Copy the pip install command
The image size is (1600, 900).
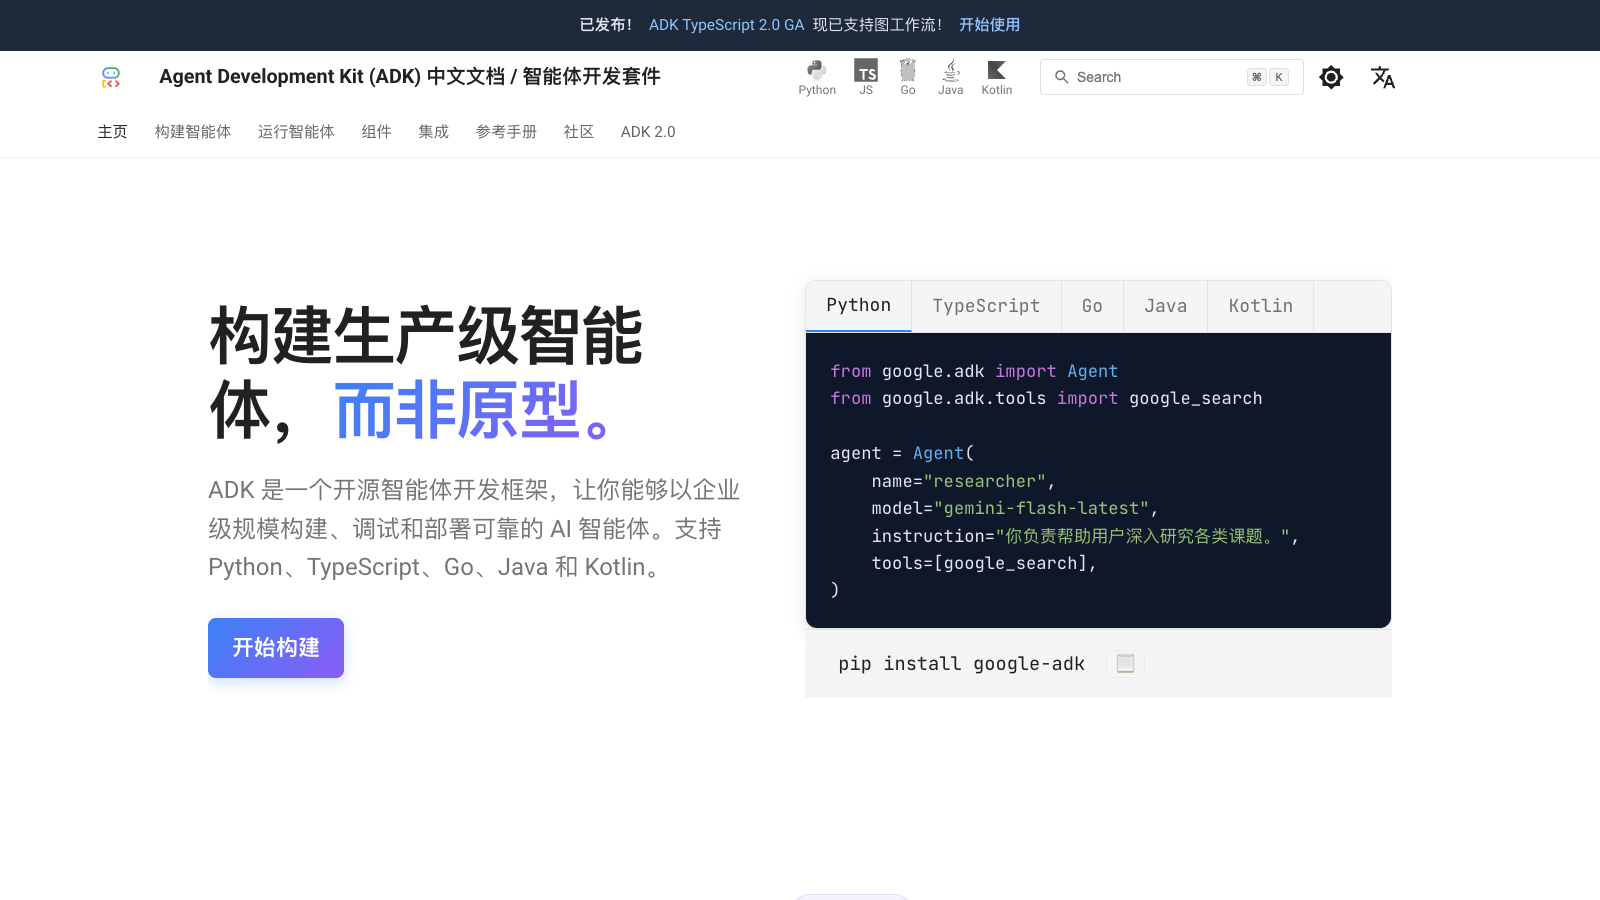[1125, 663]
